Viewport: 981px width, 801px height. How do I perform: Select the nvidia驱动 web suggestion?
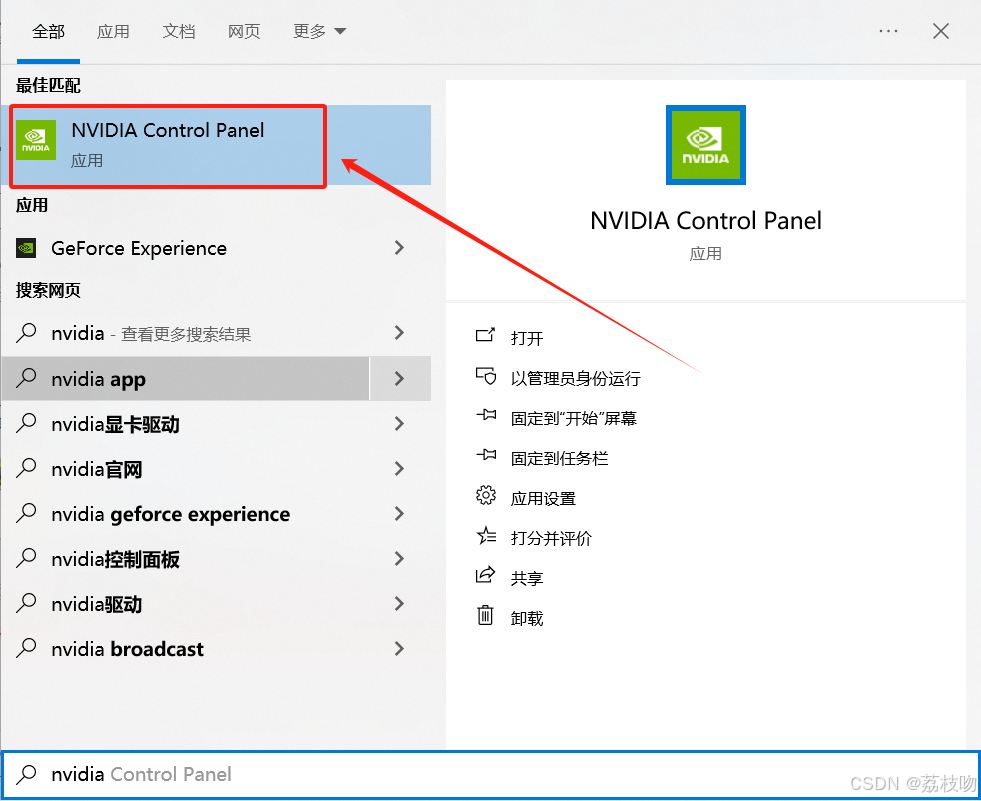(x=96, y=604)
